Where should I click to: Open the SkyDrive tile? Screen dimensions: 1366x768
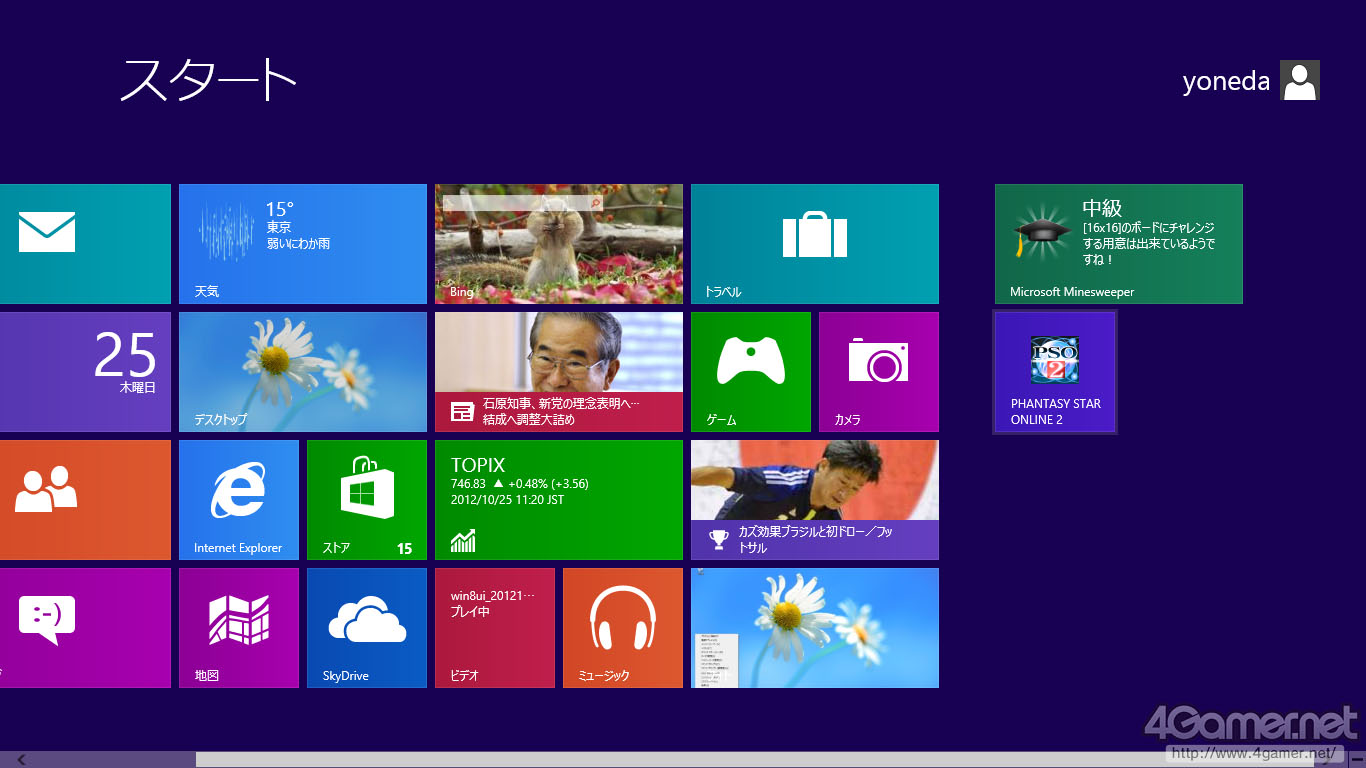pyautogui.click(x=366, y=627)
